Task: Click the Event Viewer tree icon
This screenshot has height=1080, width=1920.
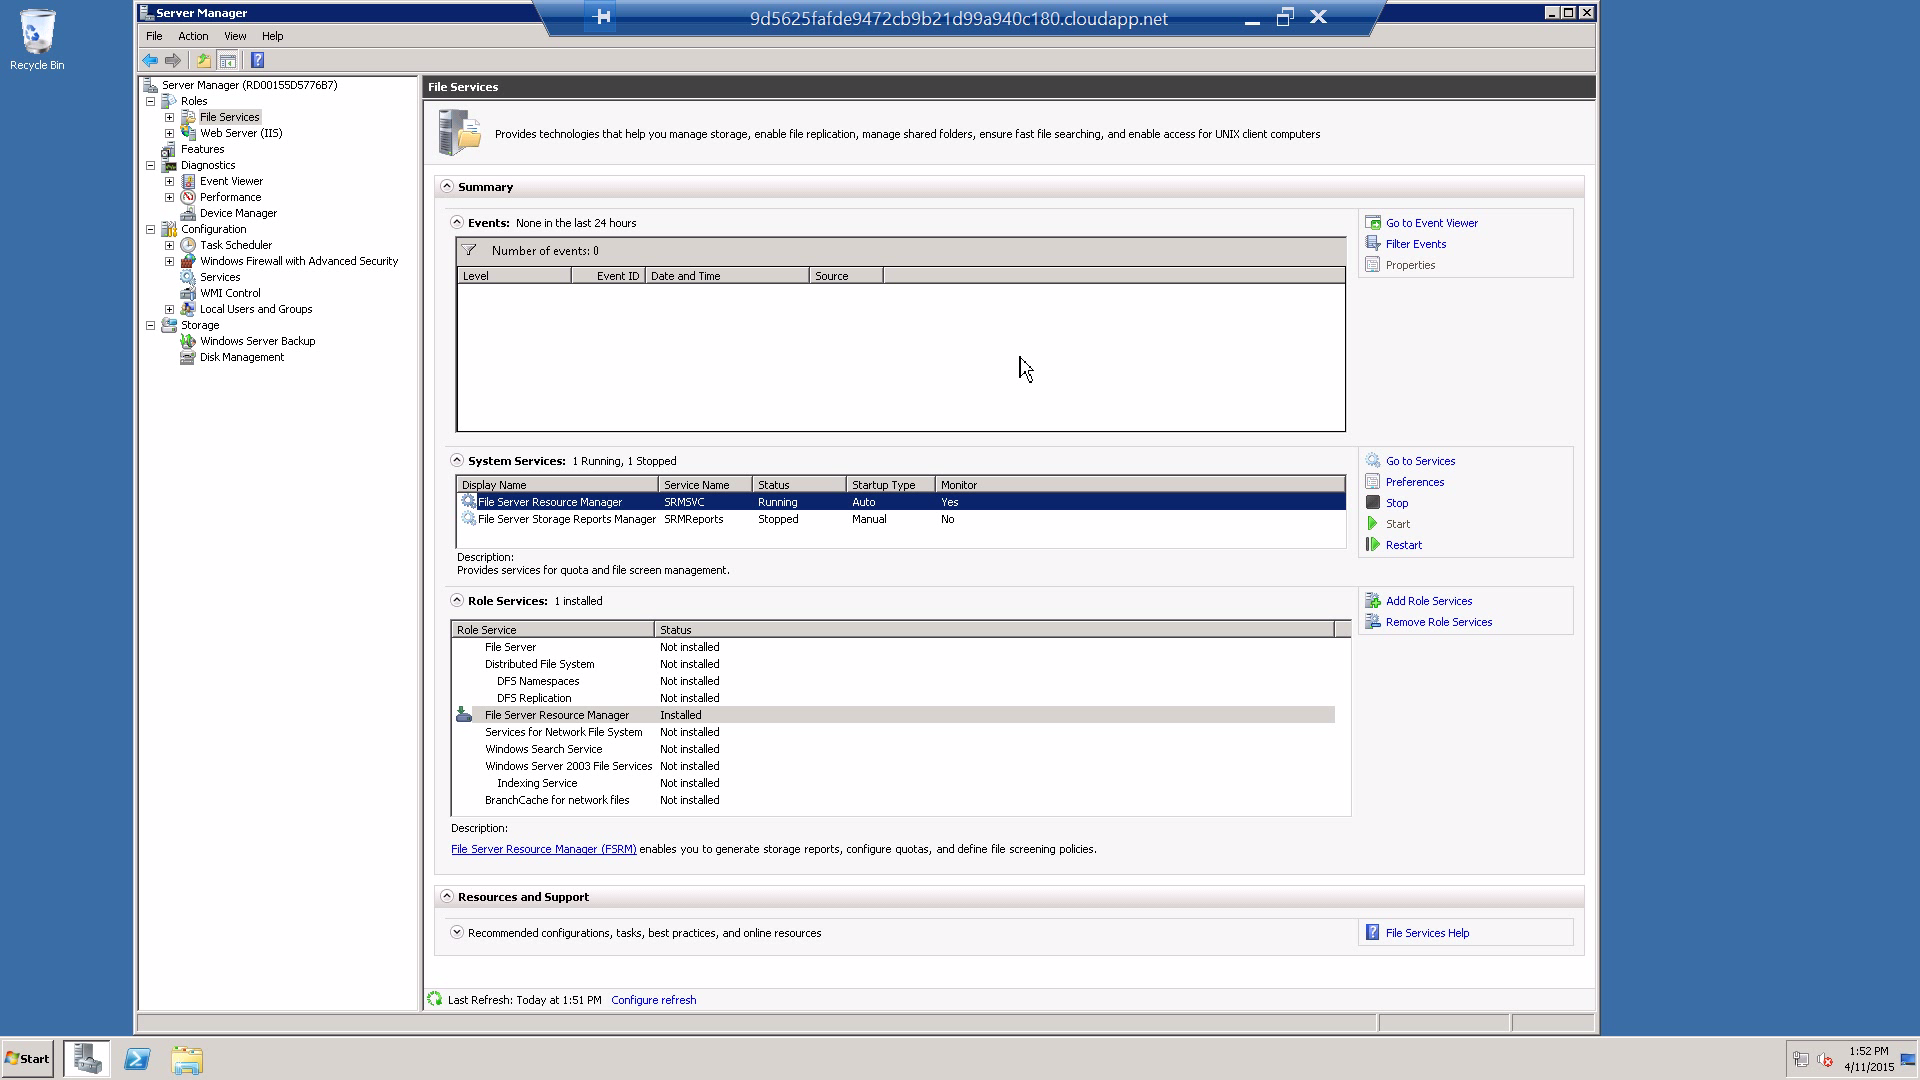Action: point(188,181)
